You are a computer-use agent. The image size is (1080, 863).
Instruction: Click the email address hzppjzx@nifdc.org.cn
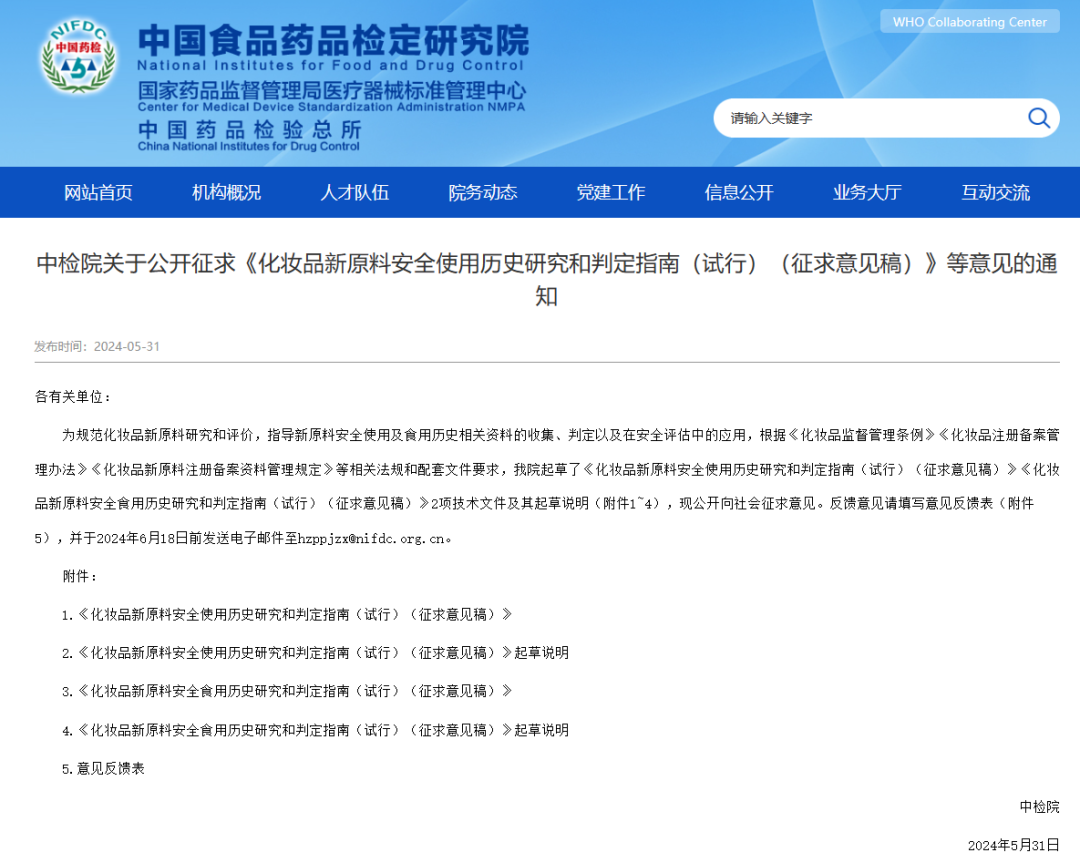point(371,539)
